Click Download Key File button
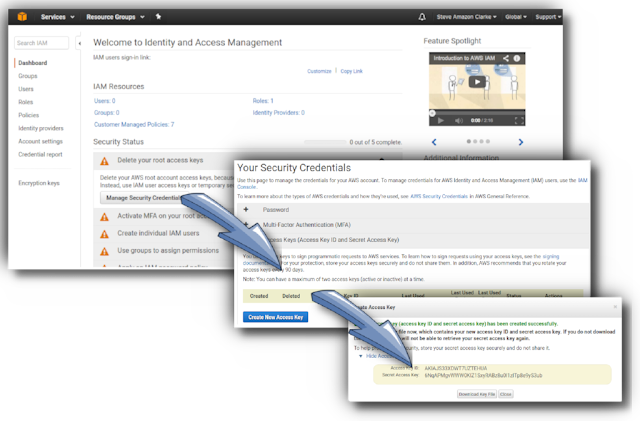The height and width of the screenshot is (421, 640). (x=477, y=394)
